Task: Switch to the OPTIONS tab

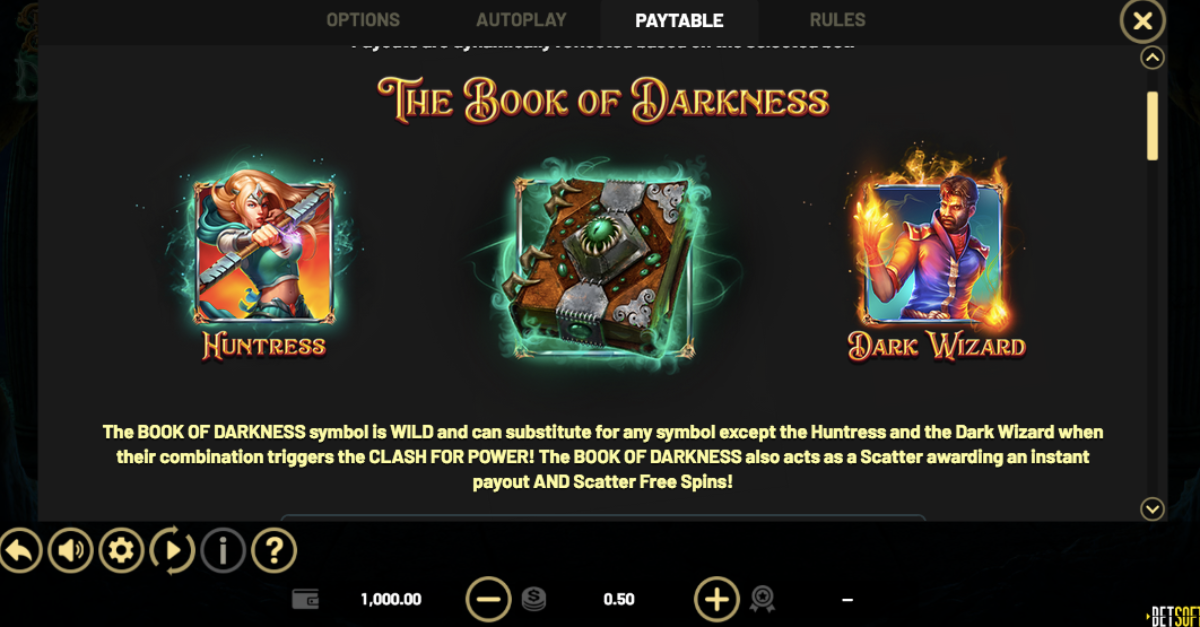Action: pyautogui.click(x=363, y=20)
